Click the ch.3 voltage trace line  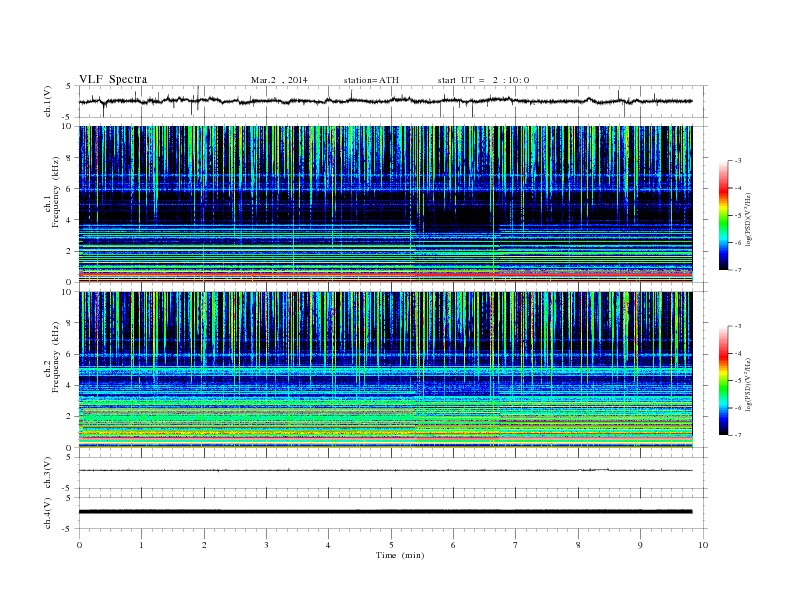385,470
